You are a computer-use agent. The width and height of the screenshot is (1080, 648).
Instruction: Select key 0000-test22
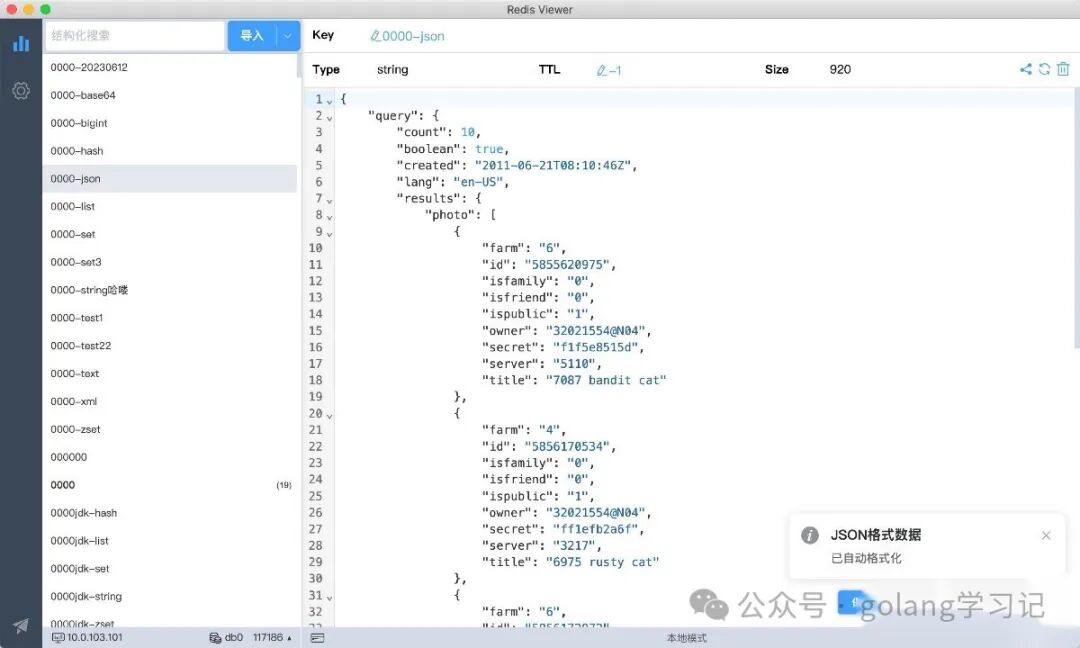(x=169, y=346)
